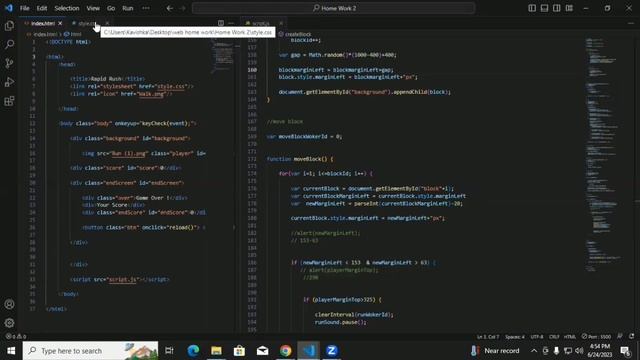Show hidden system tray icons
The height and width of the screenshot is (360, 640).
[534, 351]
